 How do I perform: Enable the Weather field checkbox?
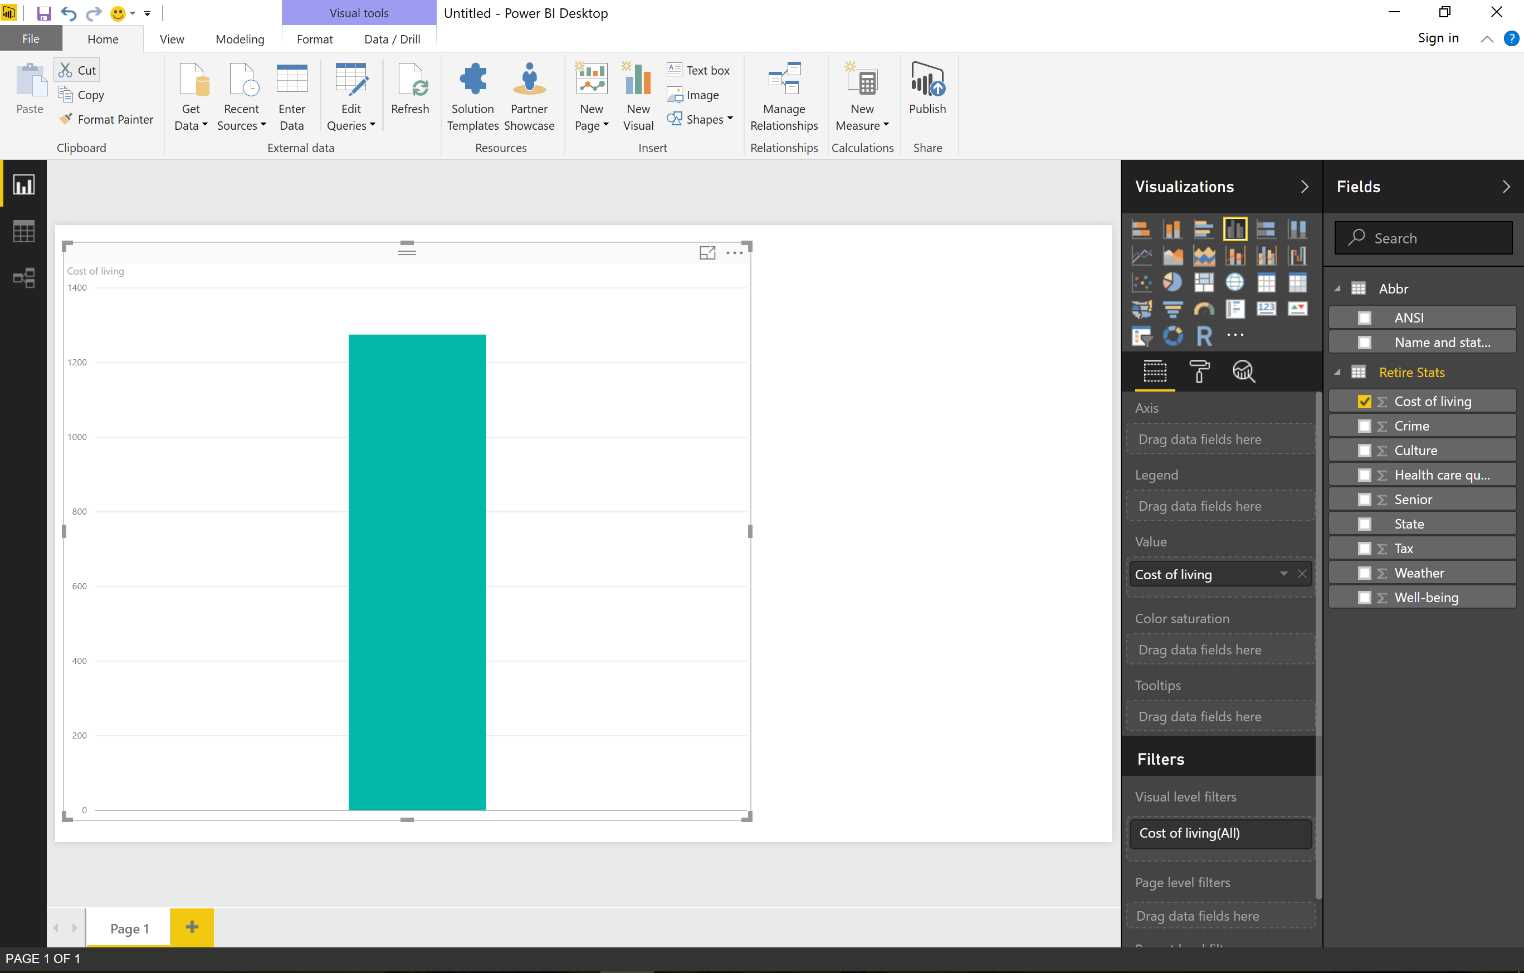click(1365, 572)
